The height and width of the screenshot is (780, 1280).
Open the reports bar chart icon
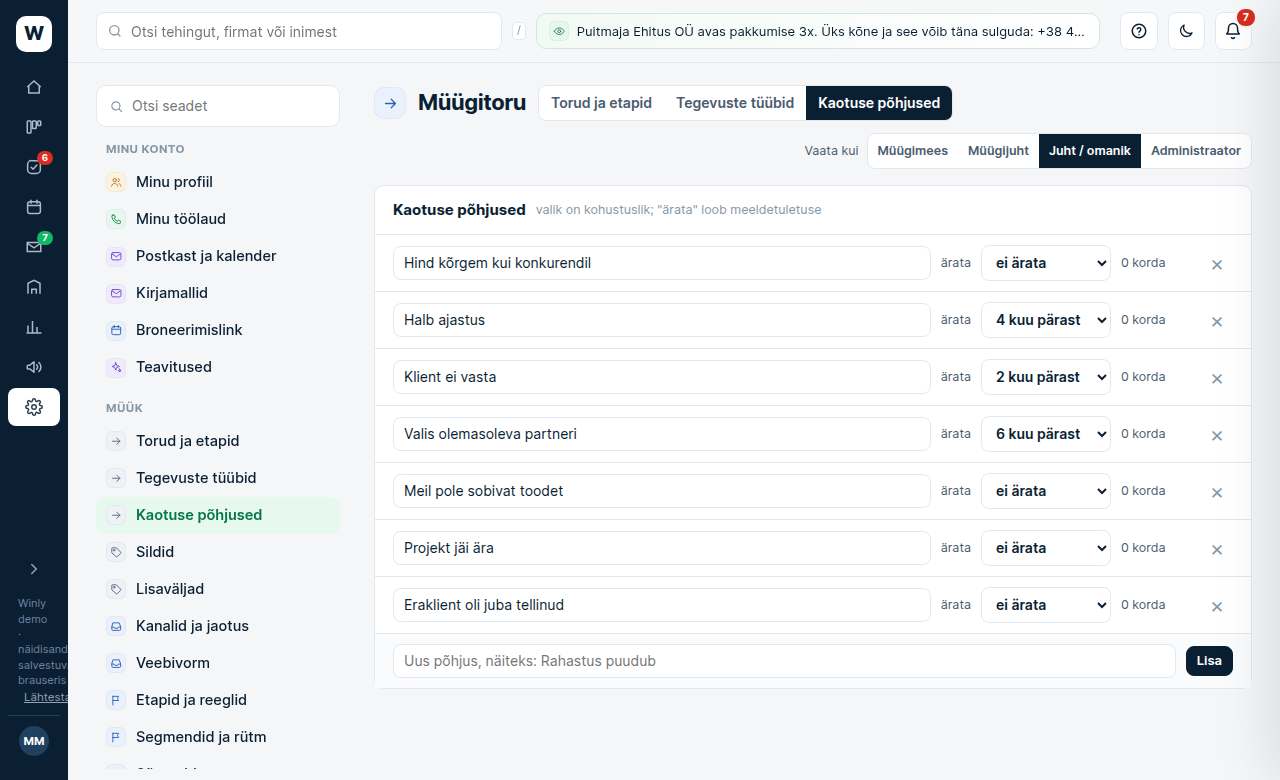tap(34, 327)
